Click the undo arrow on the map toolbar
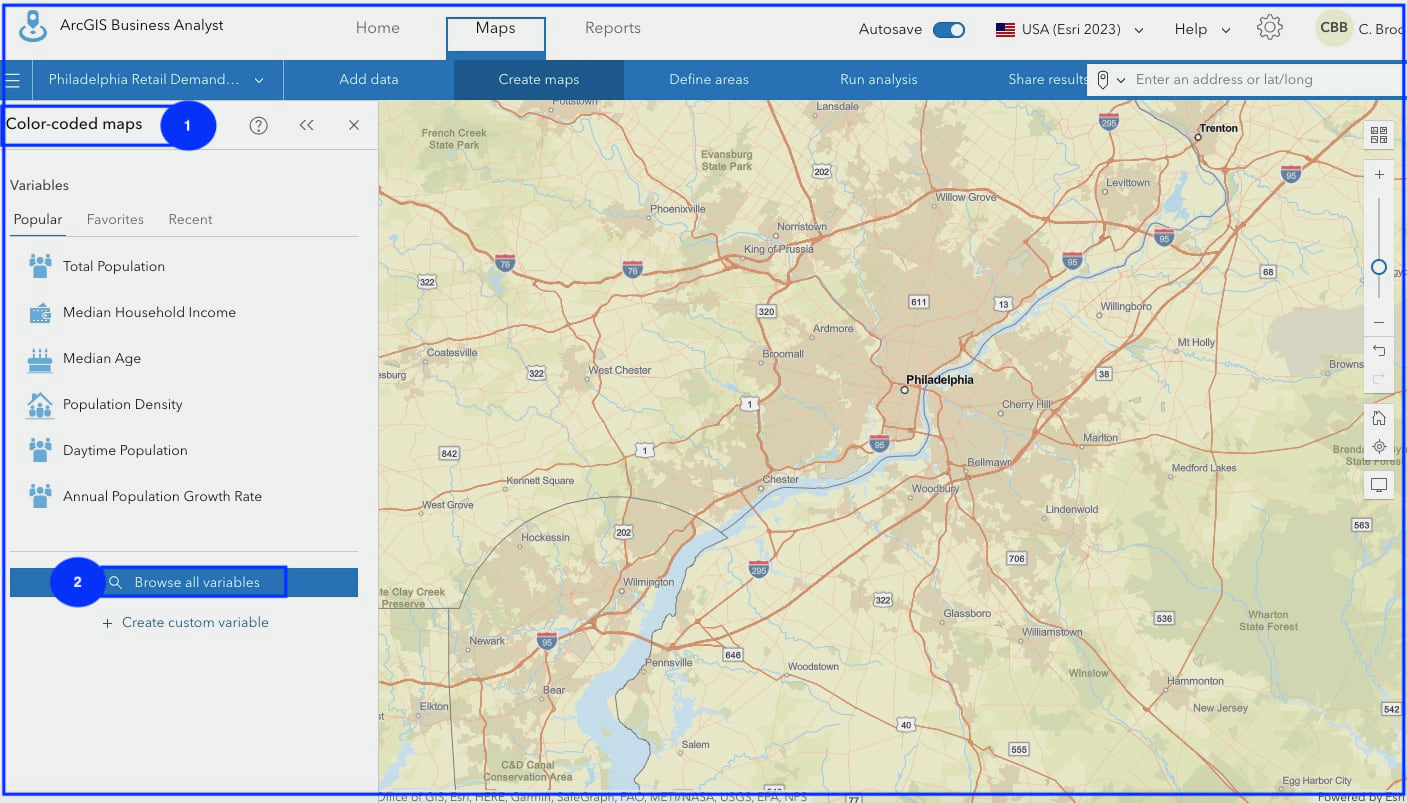 (1378, 351)
